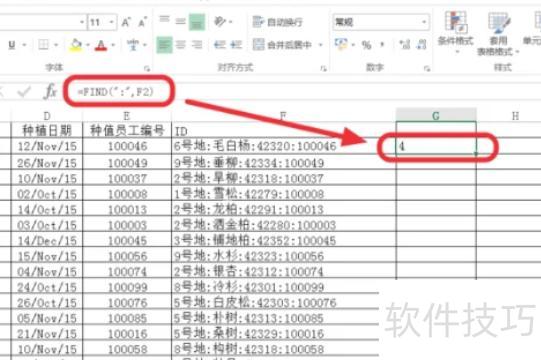Toggle Underline formatting
The width and height of the screenshot is (541, 360).
12,45
